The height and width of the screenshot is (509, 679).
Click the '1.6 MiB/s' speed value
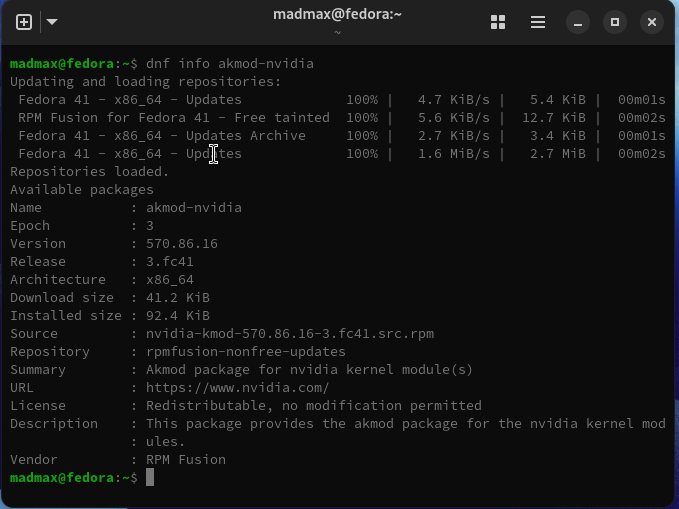454,153
